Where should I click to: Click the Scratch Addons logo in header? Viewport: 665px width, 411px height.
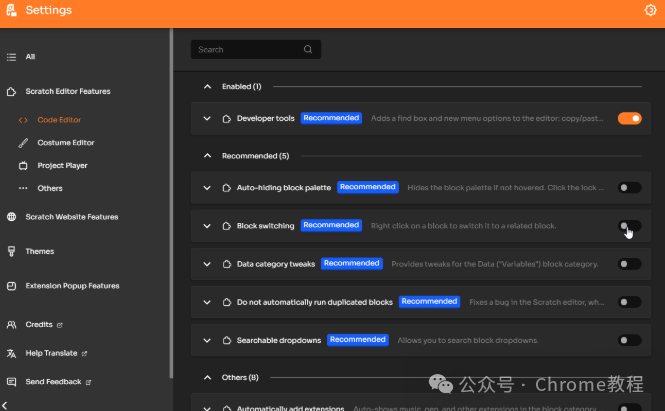[11, 10]
